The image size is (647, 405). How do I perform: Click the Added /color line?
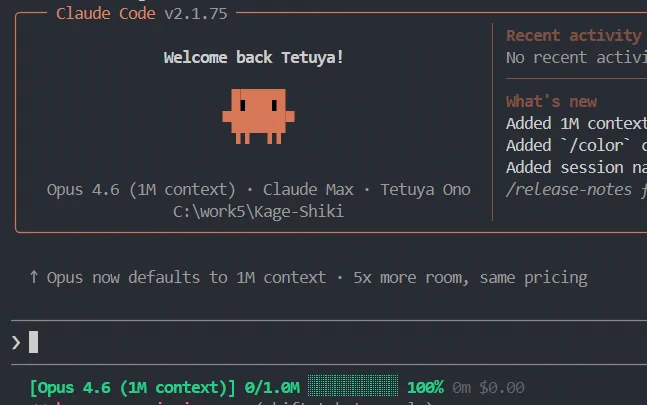click(x=576, y=145)
